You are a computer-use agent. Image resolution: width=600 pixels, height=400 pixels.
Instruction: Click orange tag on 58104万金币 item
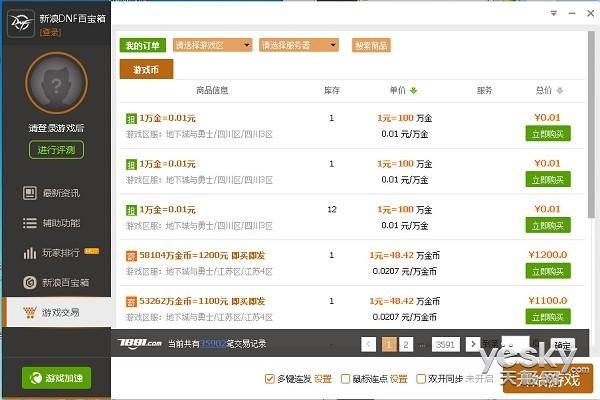click(x=131, y=256)
